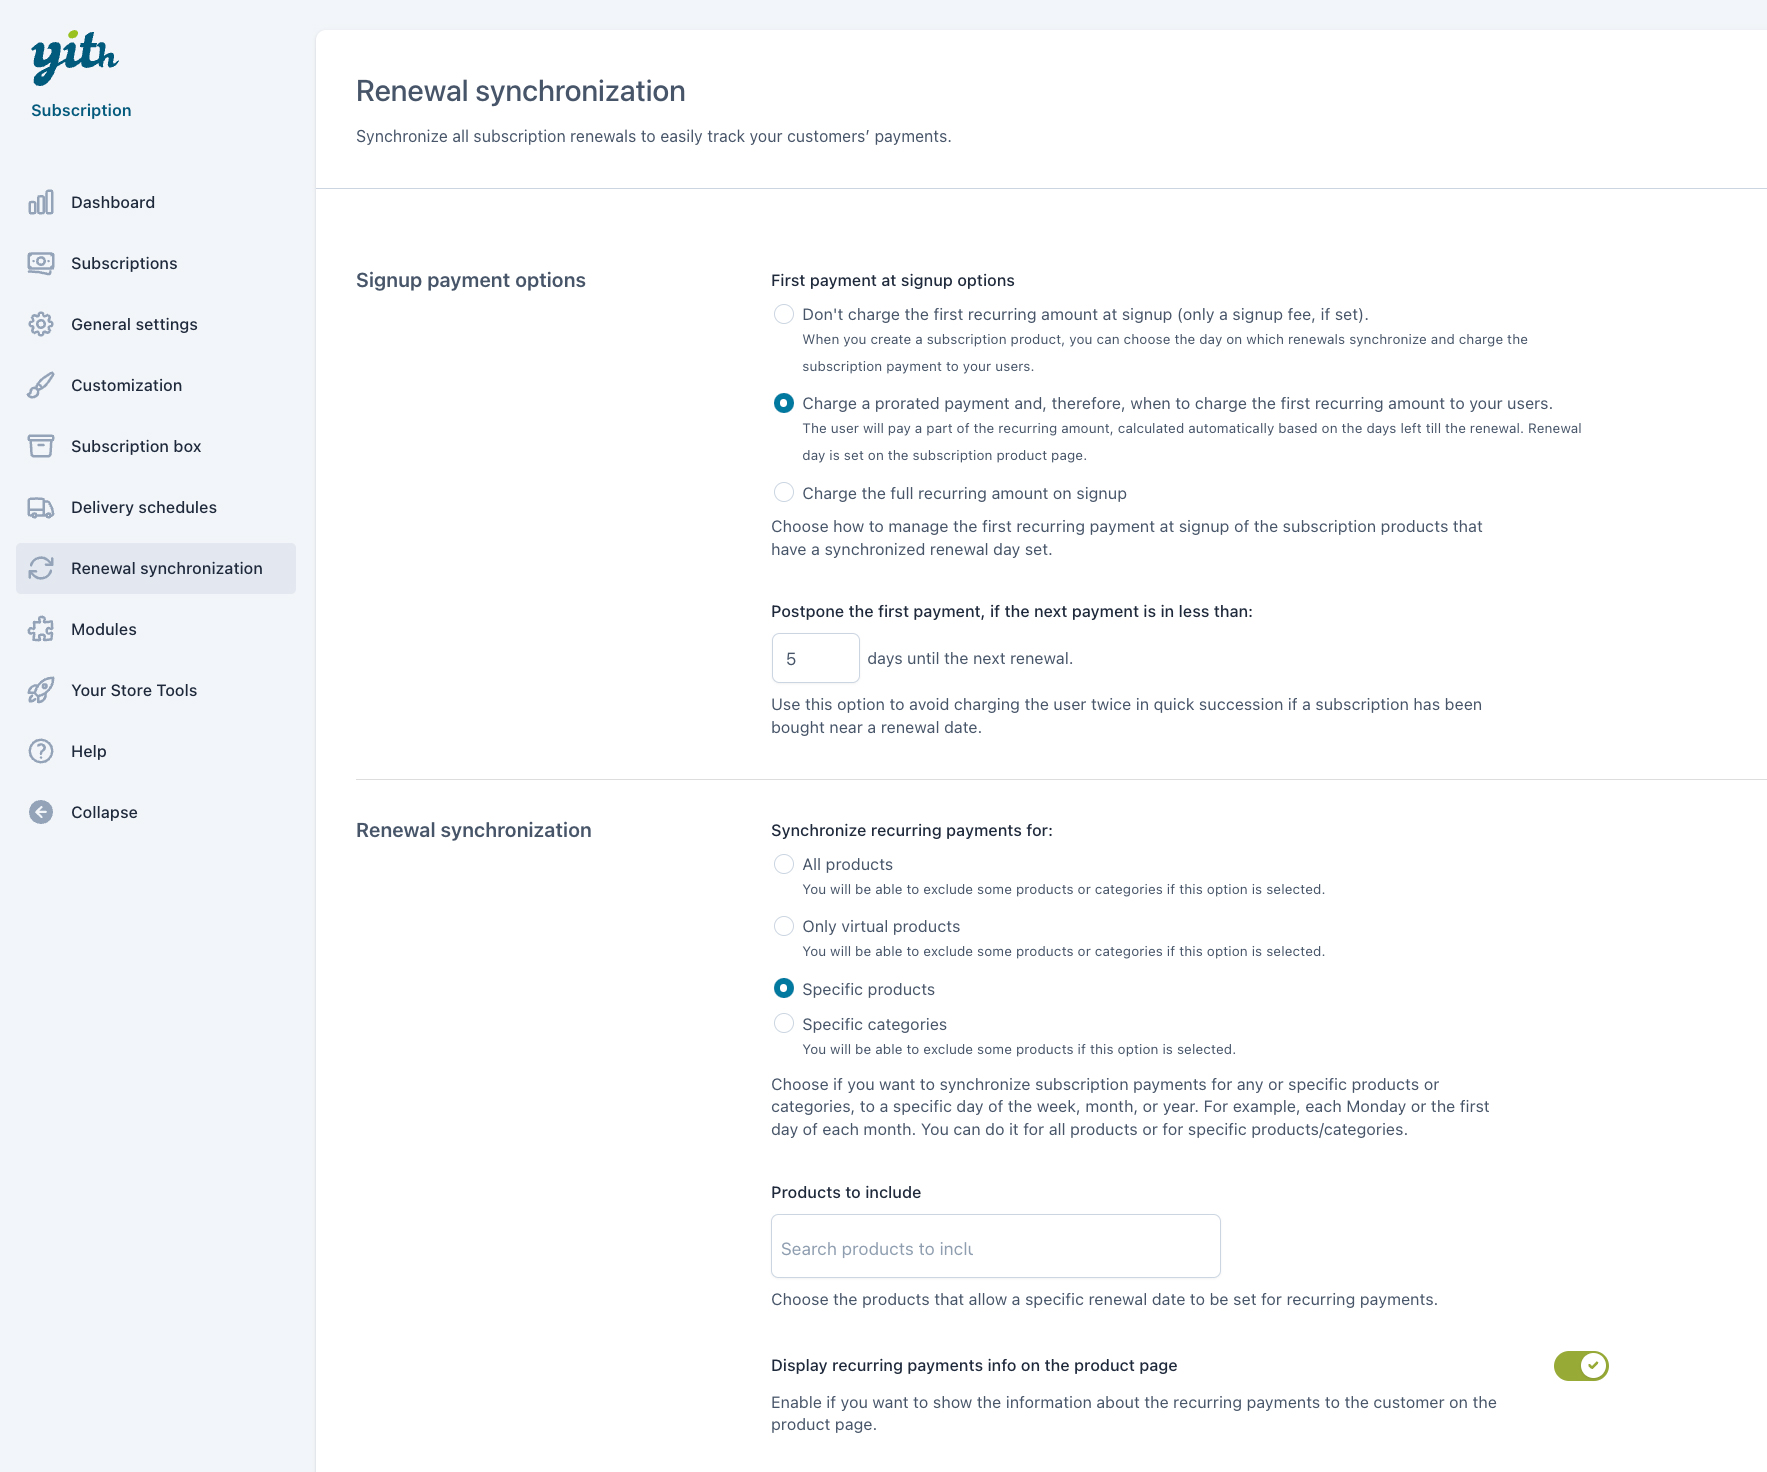This screenshot has width=1767, height=1472.
Task: Click the YITH logo
Action: 74,56
